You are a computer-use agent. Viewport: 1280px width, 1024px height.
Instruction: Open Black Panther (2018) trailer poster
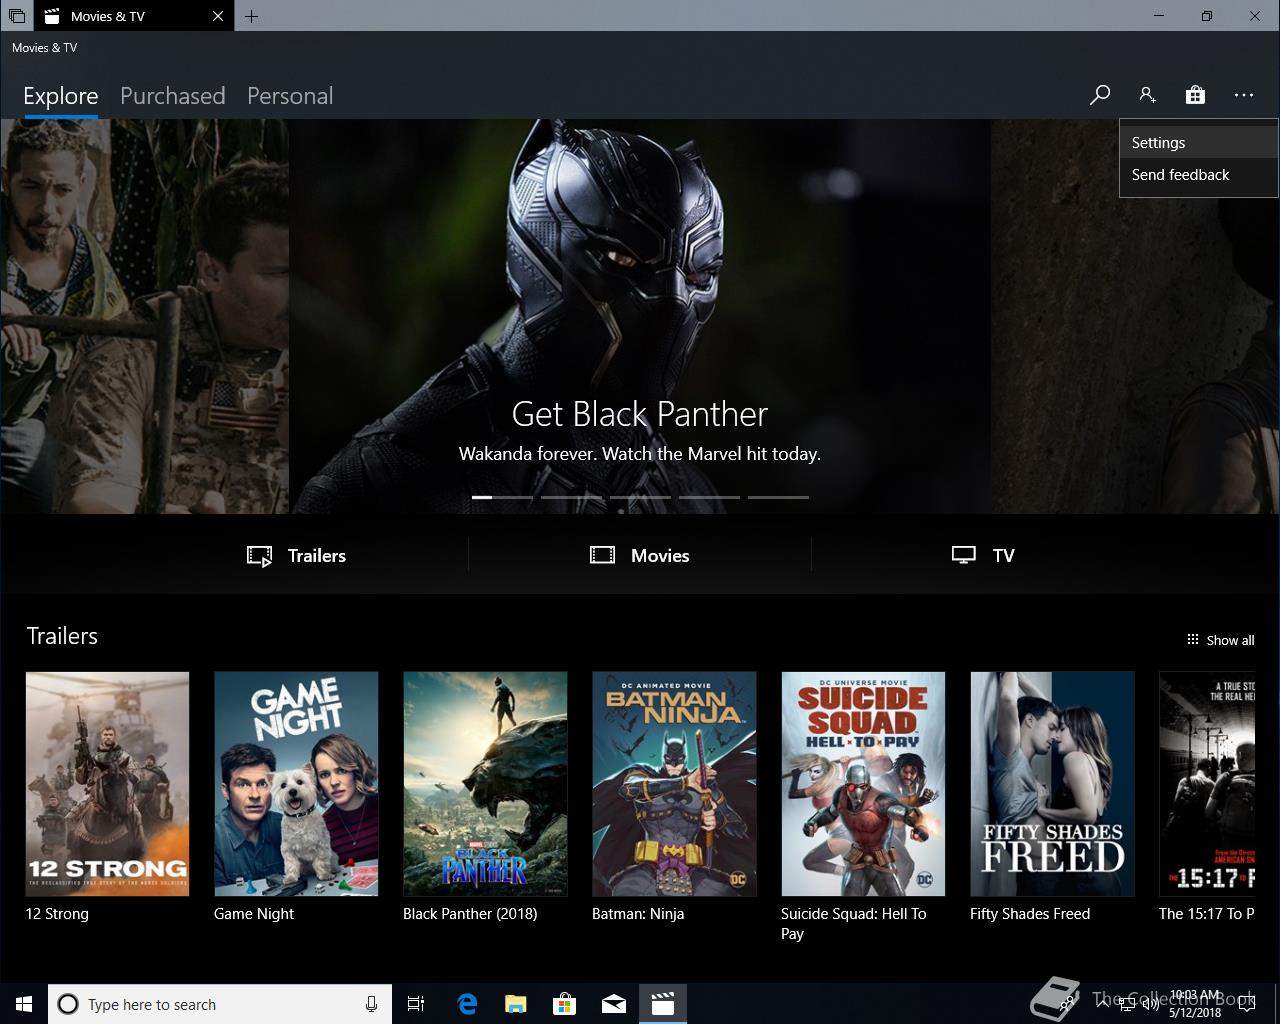click(x=485, y=784)
